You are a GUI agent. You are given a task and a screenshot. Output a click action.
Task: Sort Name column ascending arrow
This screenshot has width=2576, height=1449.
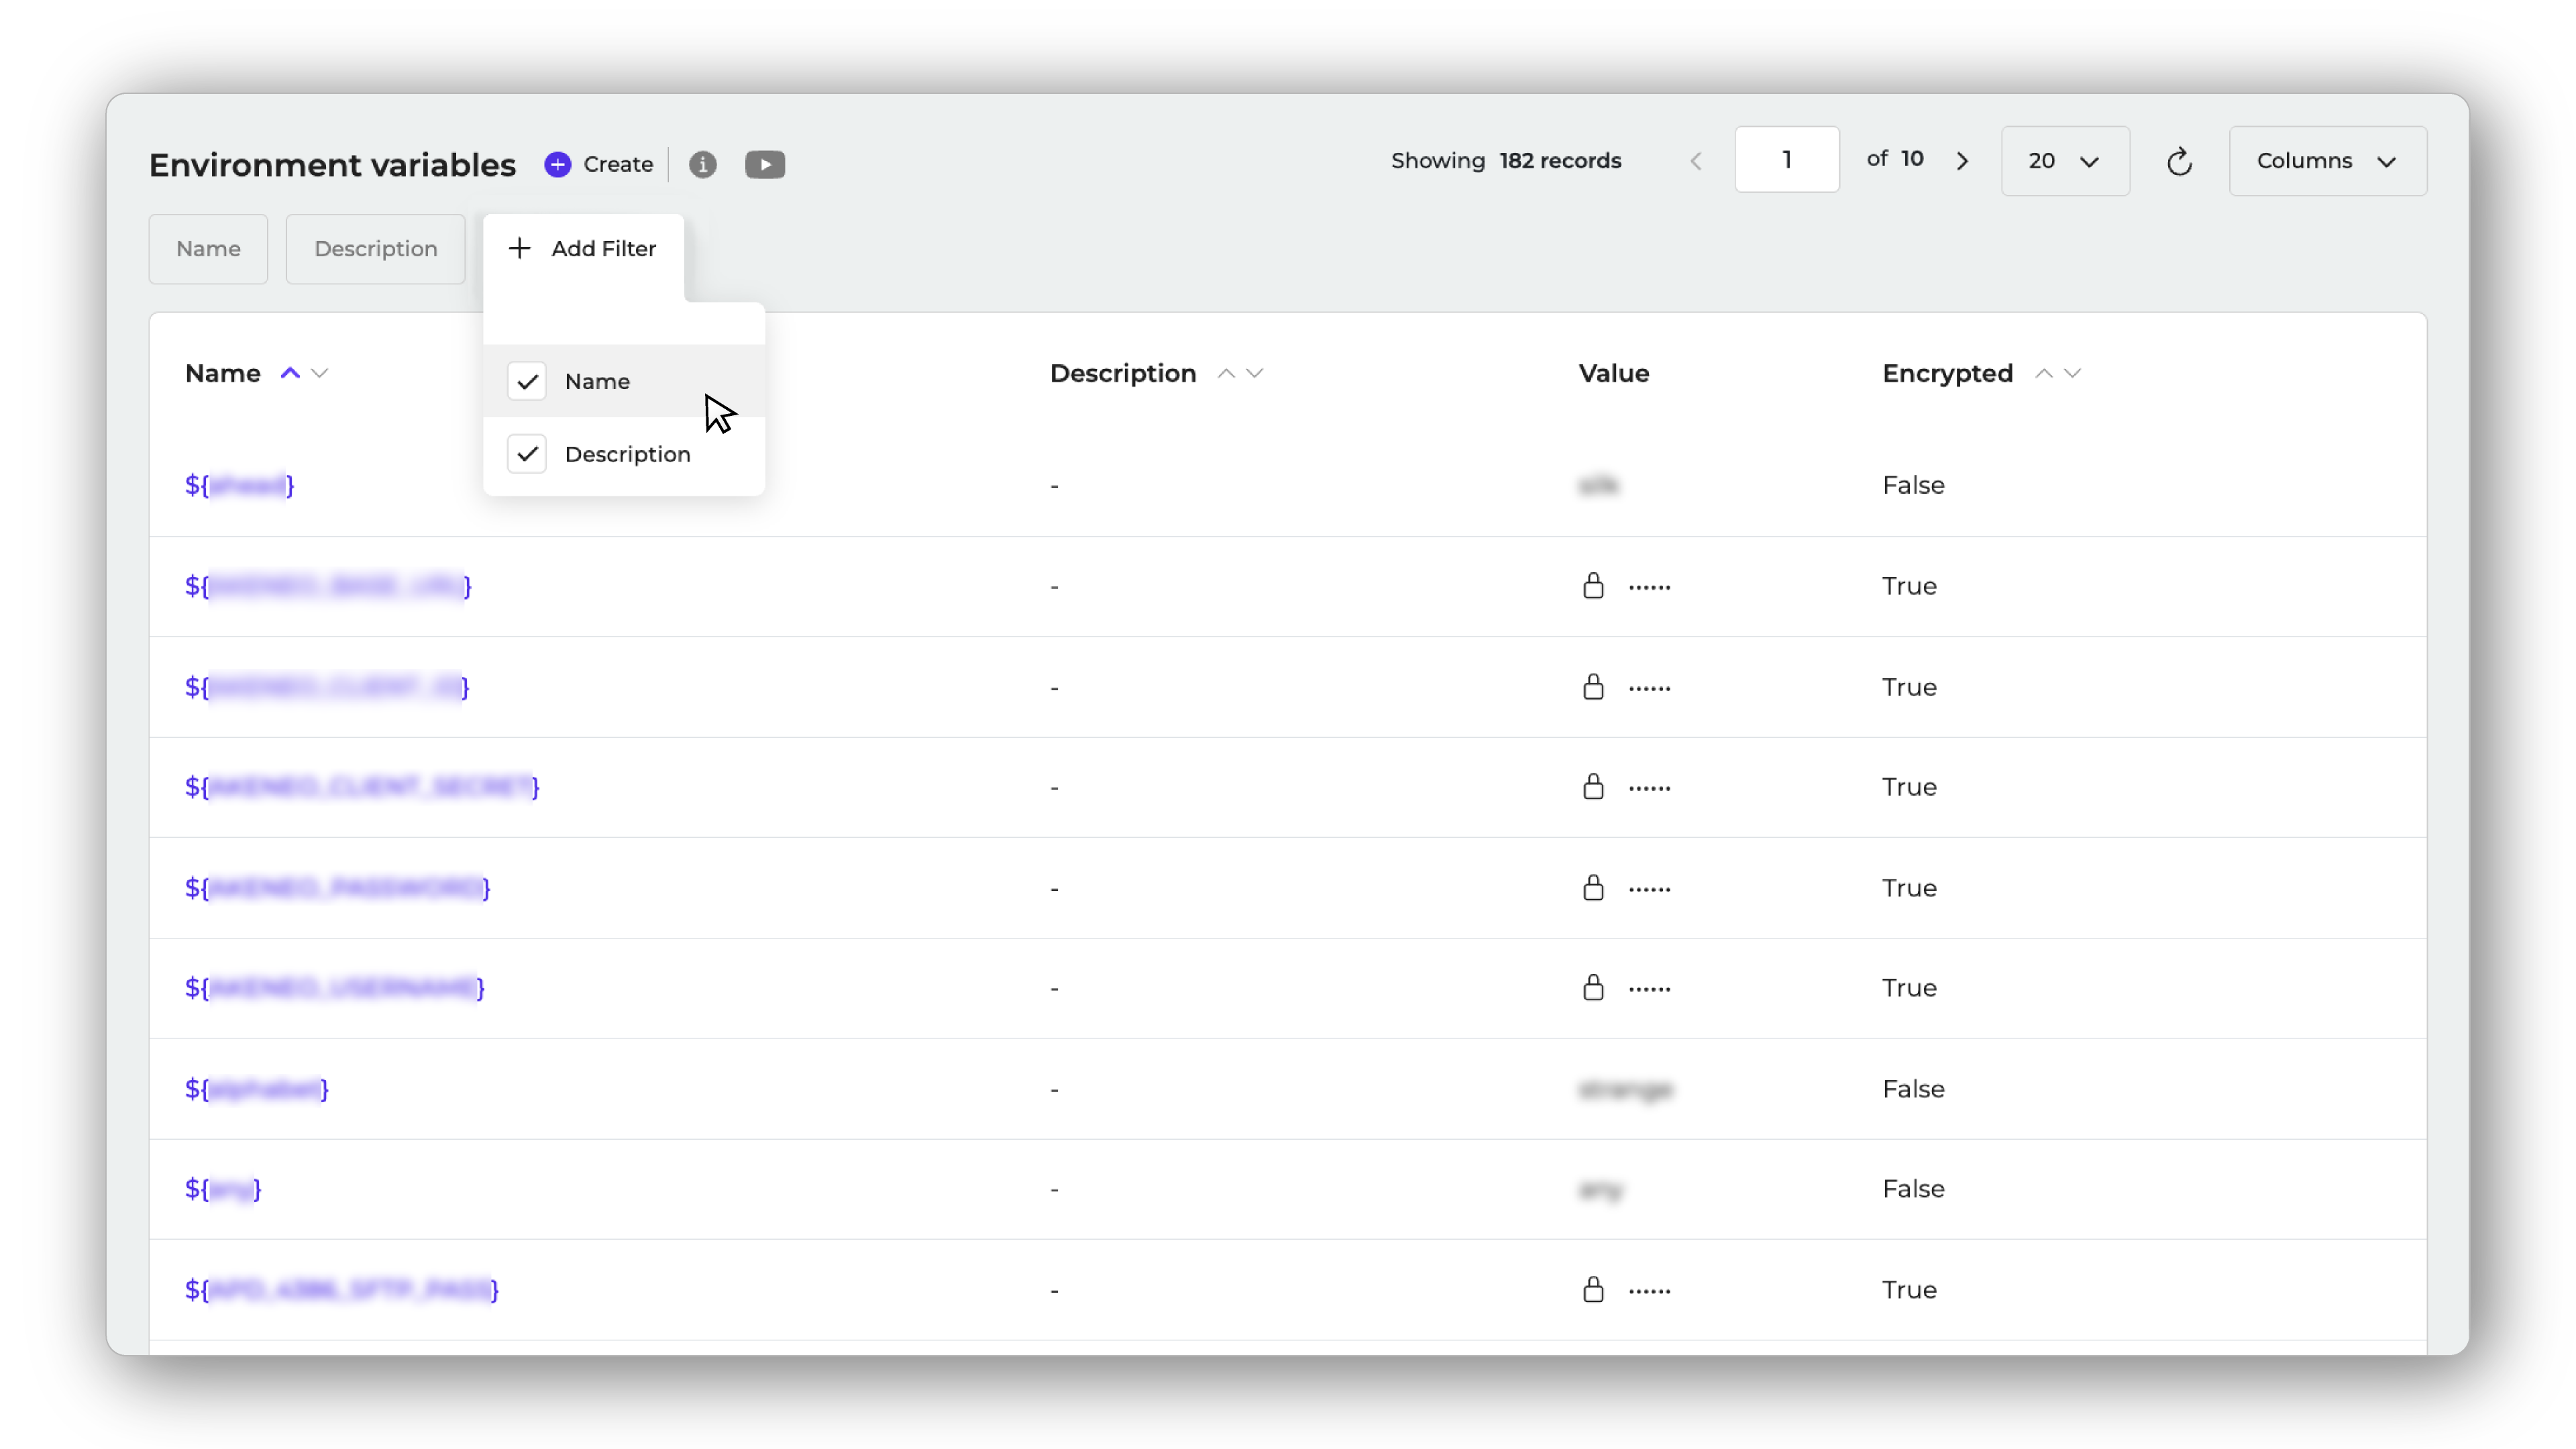[290, 373]
